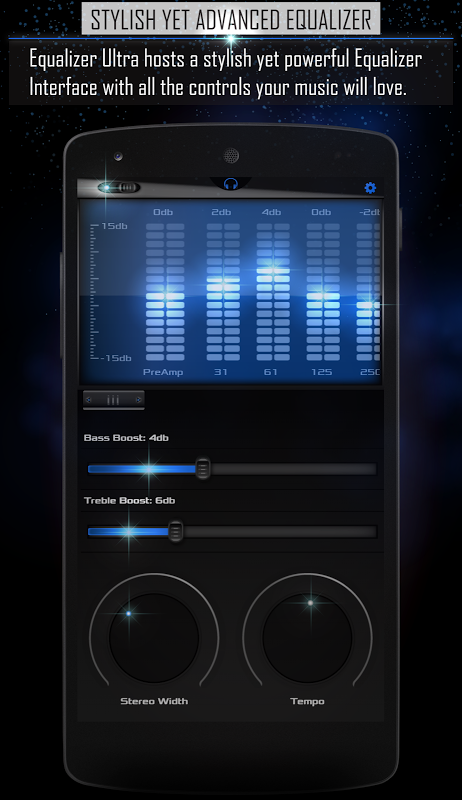Viewport: 462px width, 800px height.
Task: Click the Treble Boost slider handle
Action: pos(176,532)
